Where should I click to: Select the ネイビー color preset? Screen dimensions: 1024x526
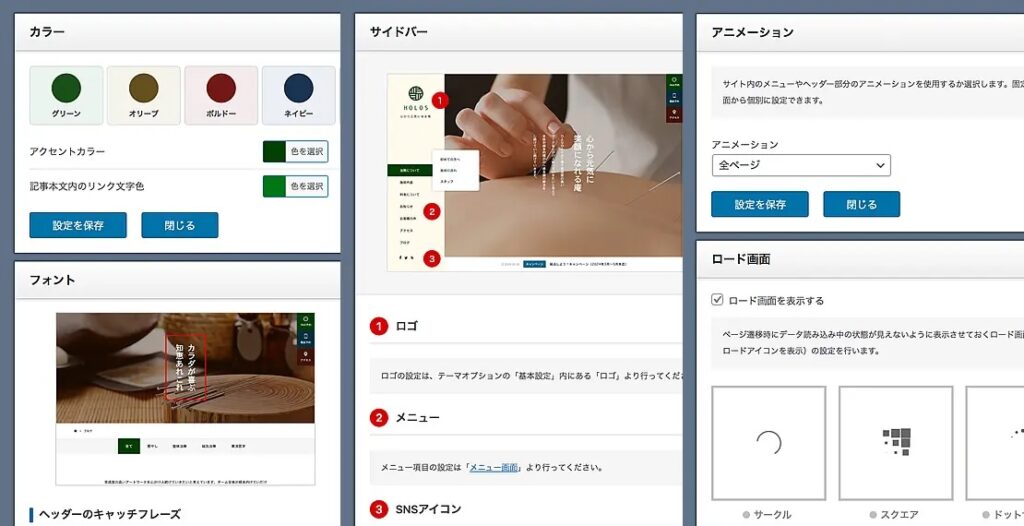pyautogui.click(x=298, y=95)
